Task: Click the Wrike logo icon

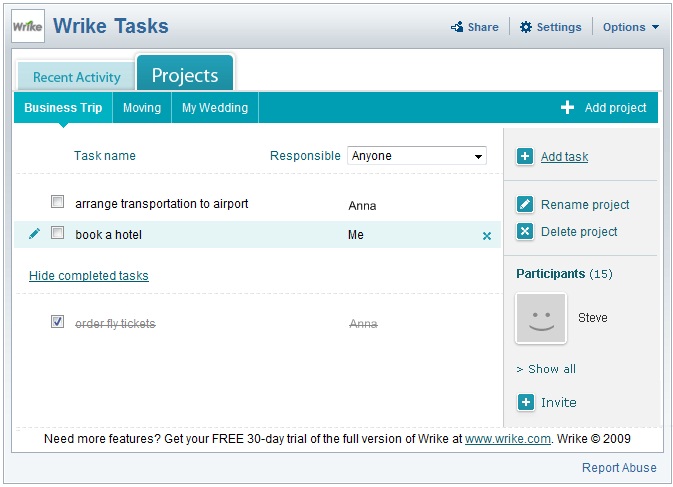Action: pyautogui.click(x=27, y=27)
